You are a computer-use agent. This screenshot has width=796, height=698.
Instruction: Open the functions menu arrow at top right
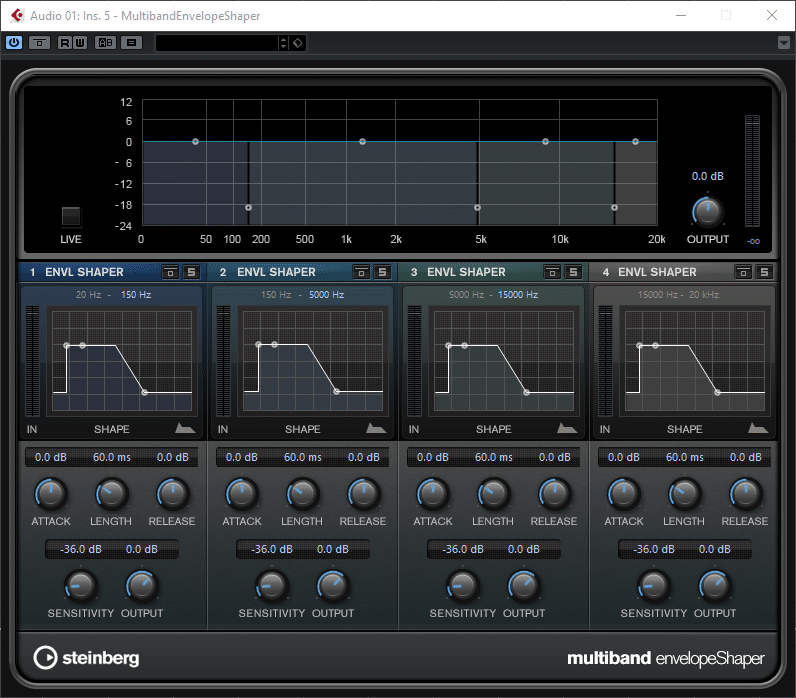tap(784, 43)
